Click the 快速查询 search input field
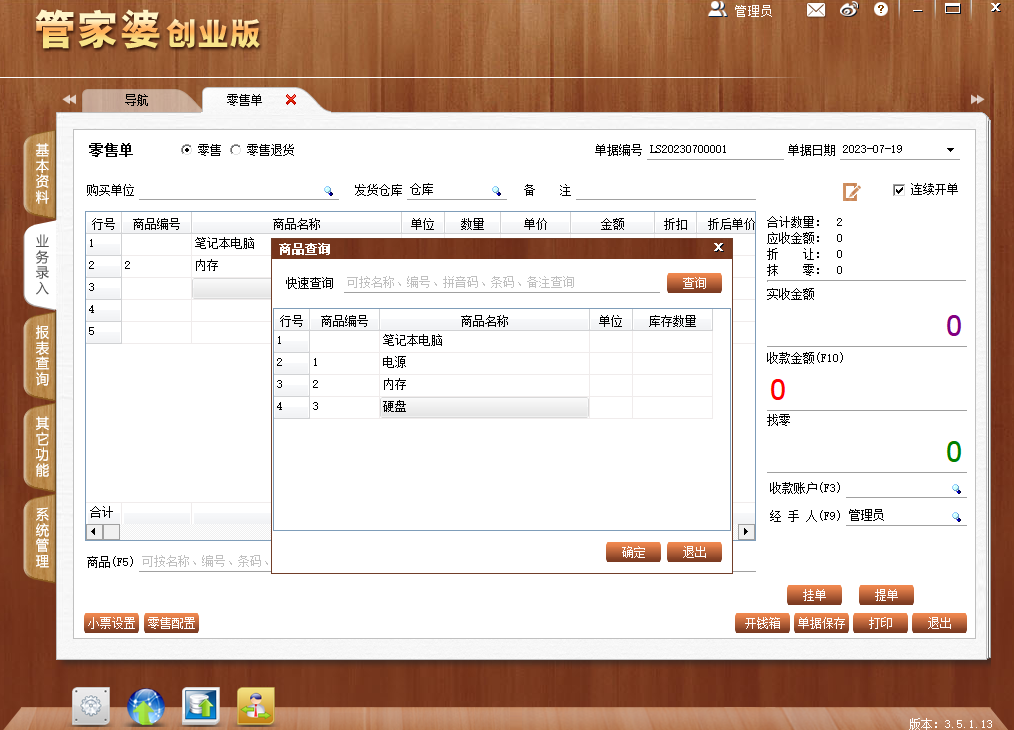Viewport: 1014px width, 730px height. click(x=501, y=283)
